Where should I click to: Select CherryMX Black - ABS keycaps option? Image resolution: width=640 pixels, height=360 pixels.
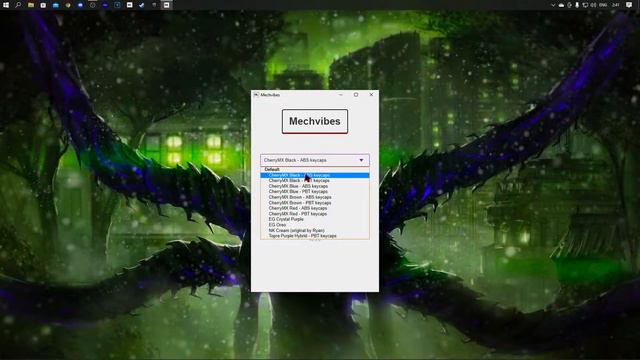[x=315, y=175]
